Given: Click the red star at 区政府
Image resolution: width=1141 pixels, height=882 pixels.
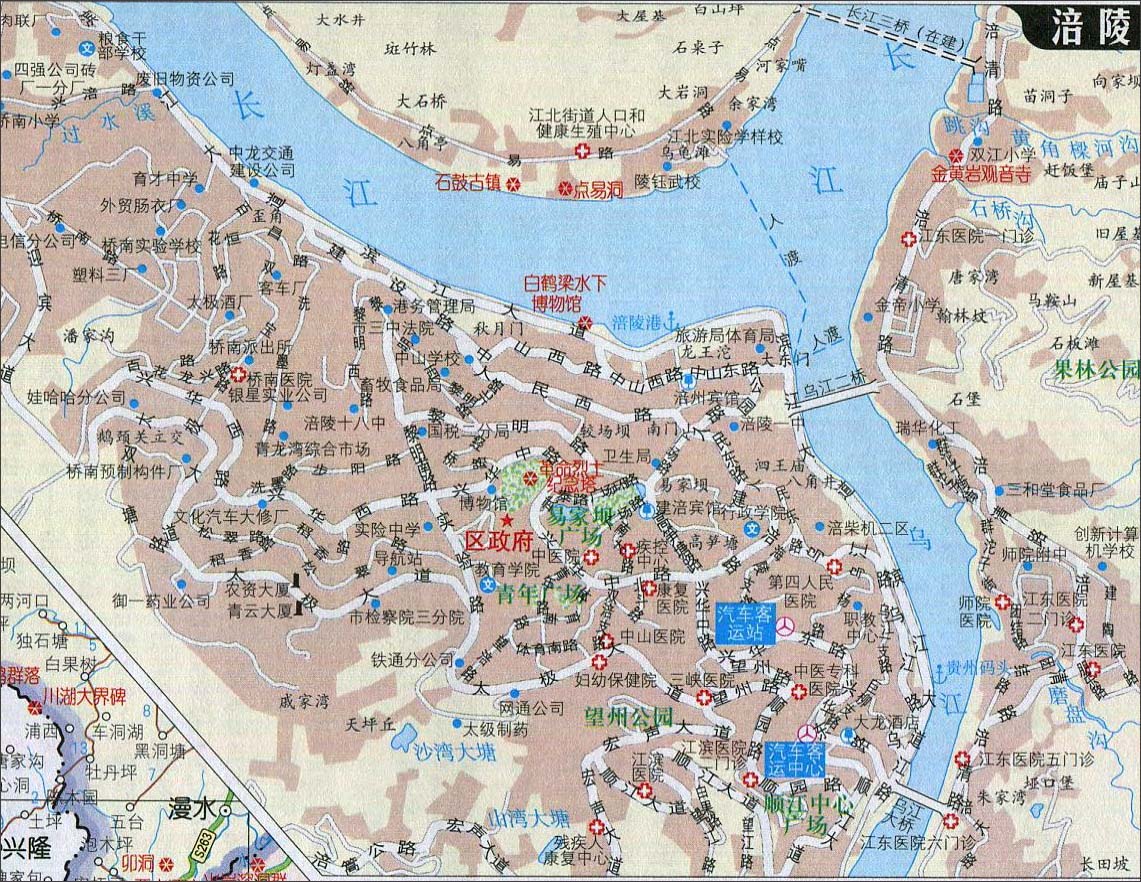Looking at the screenshot, I should click(x=507, y=522).
